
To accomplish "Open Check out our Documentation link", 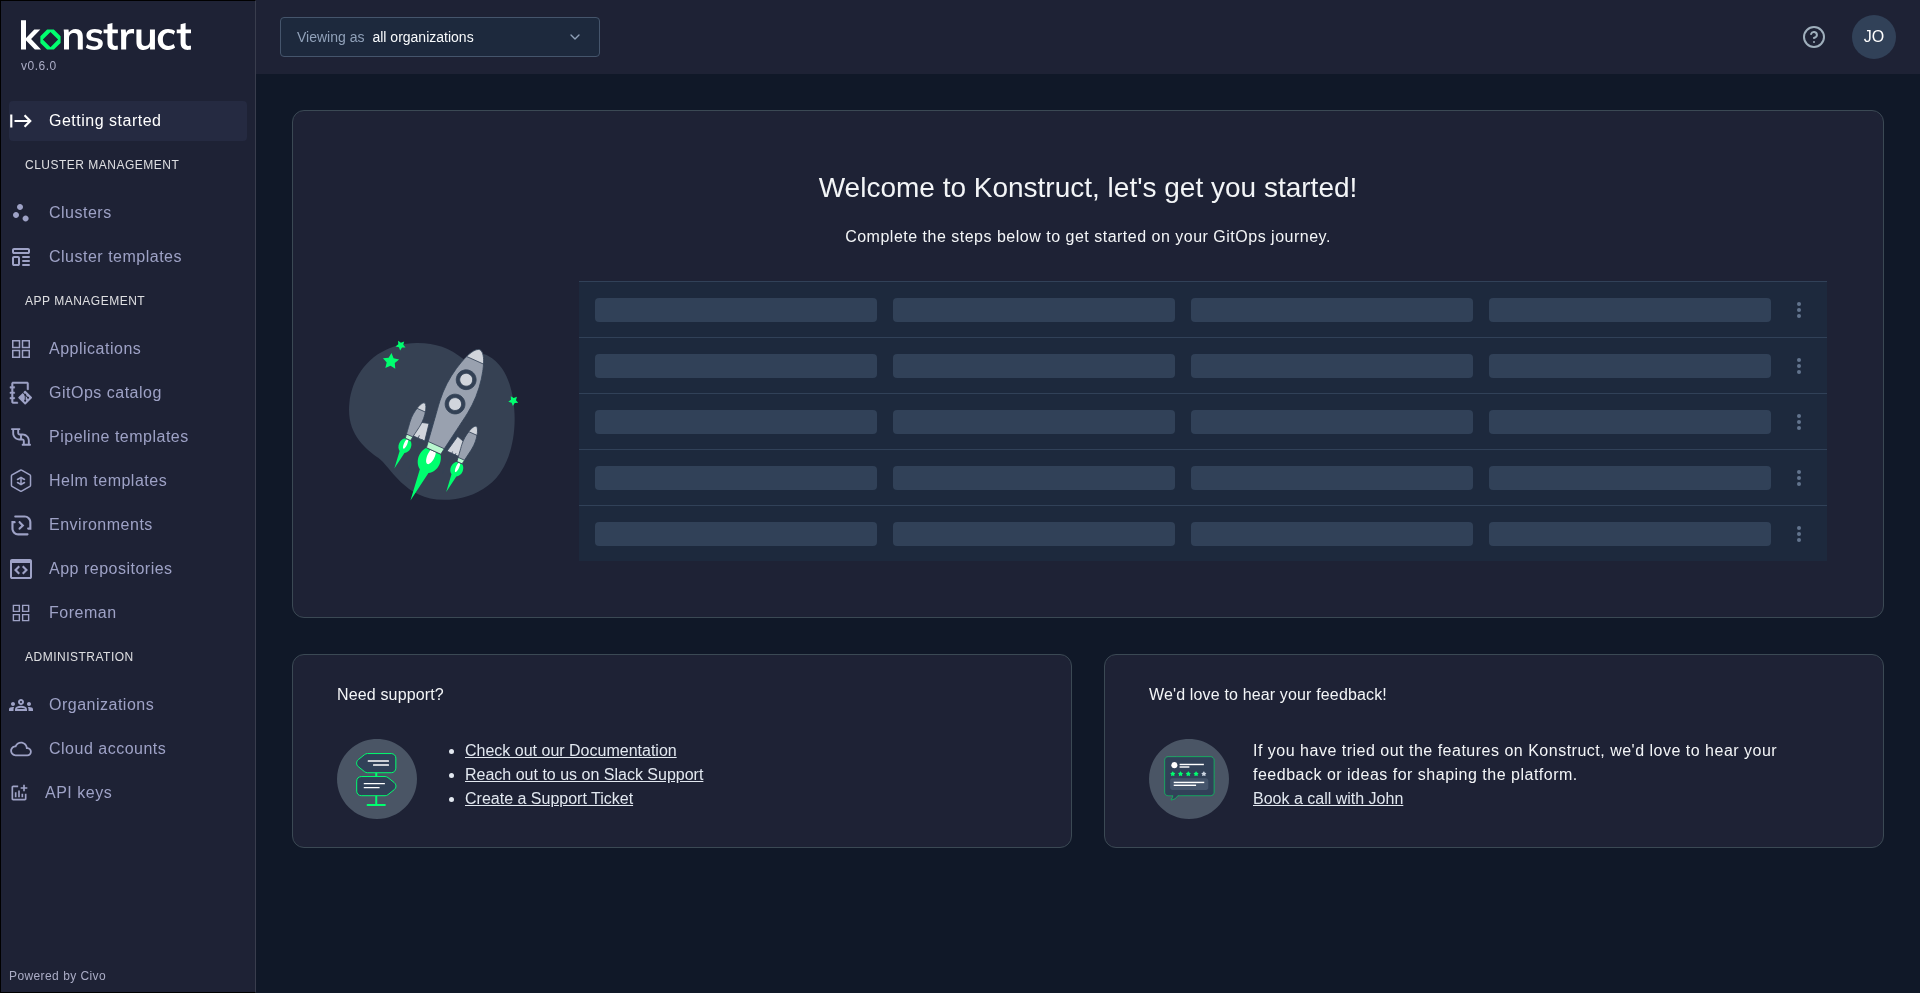I will coord(570,751).
